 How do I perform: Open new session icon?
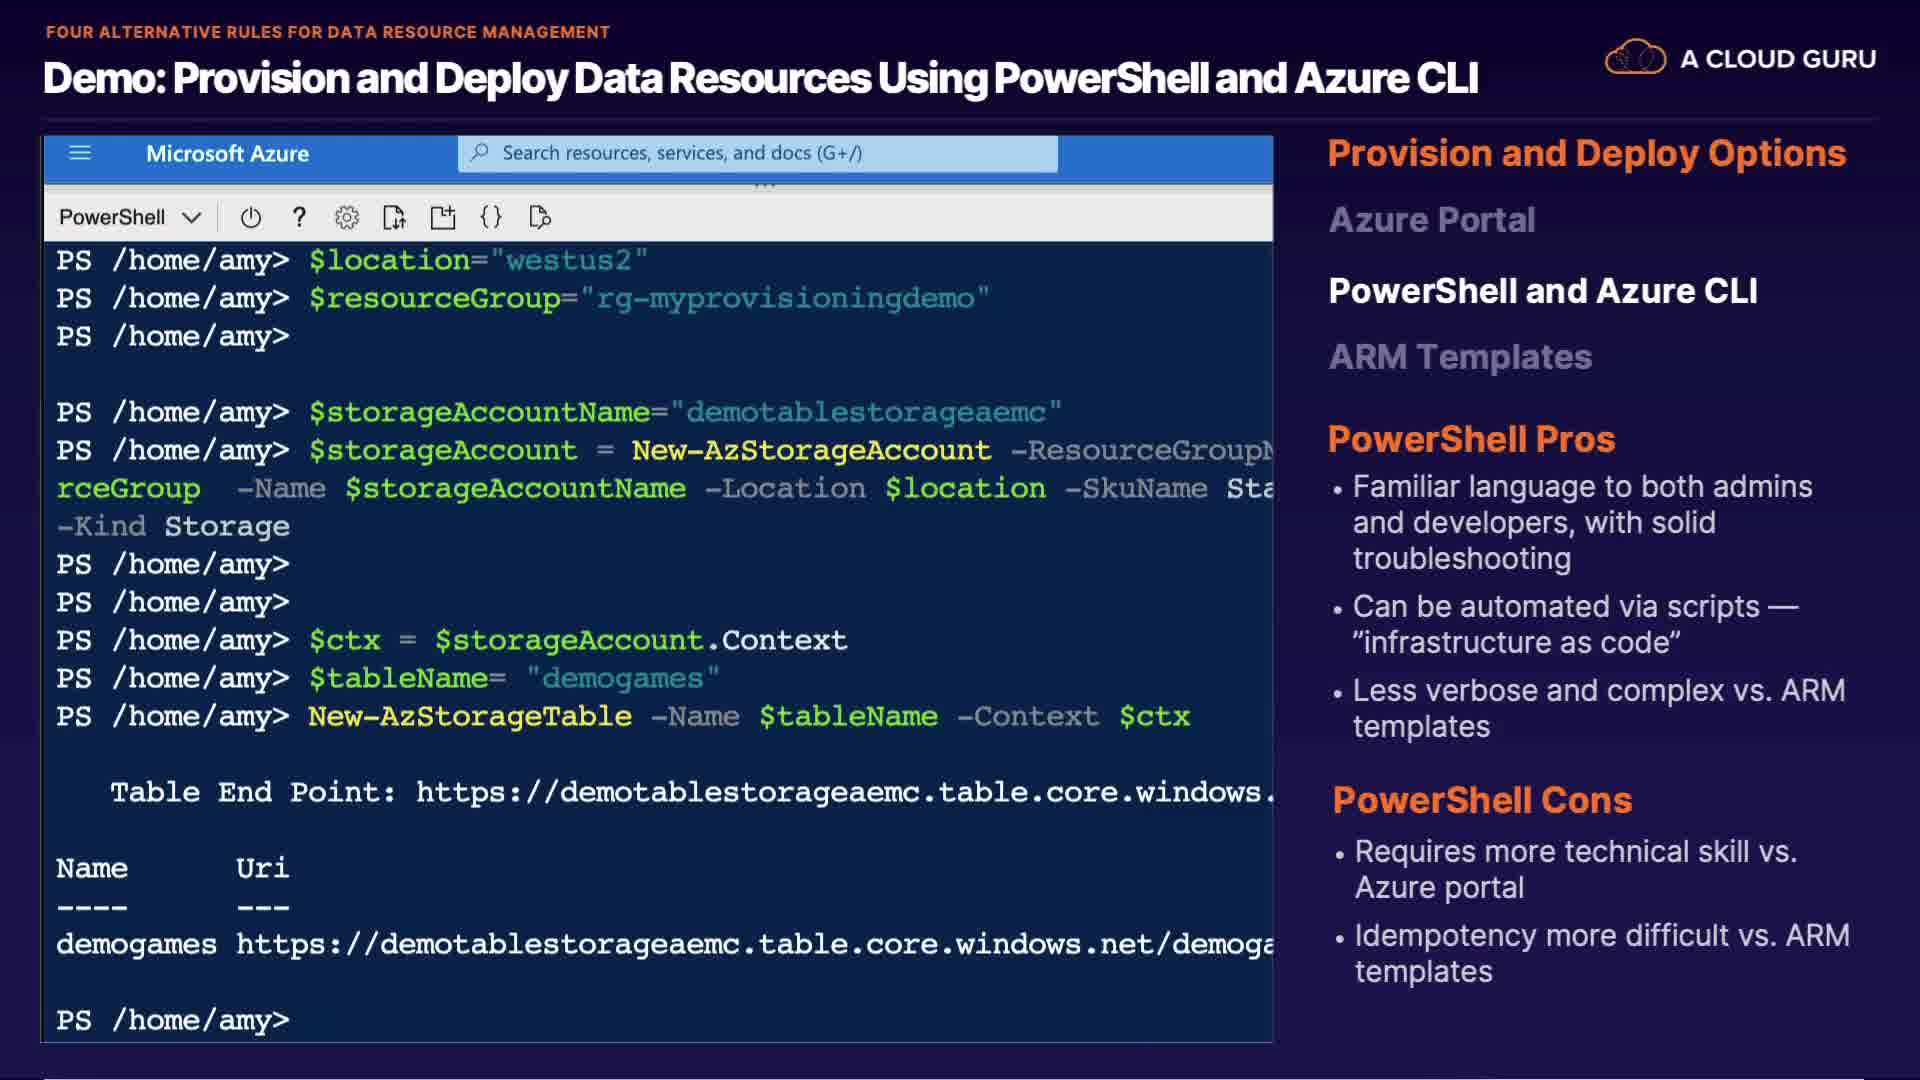(x=442, y=217)
